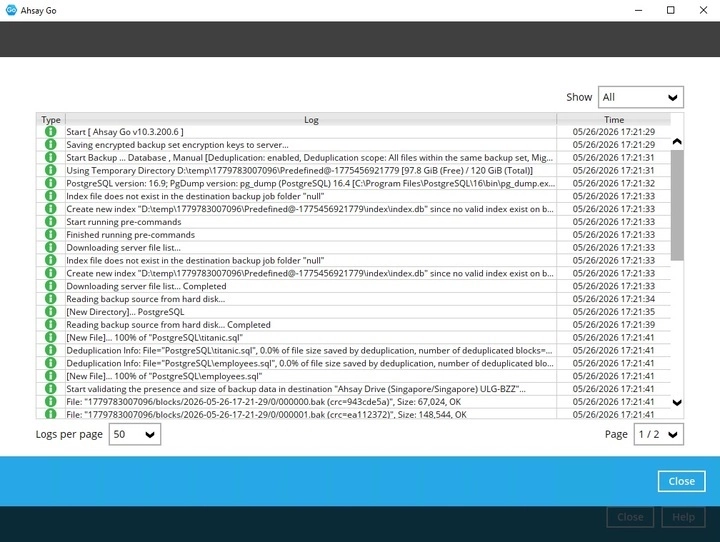Open the Logs per page dropdown showing 50
The width and height of the screenshot is (720, 542).
click(x=135, y=434)
